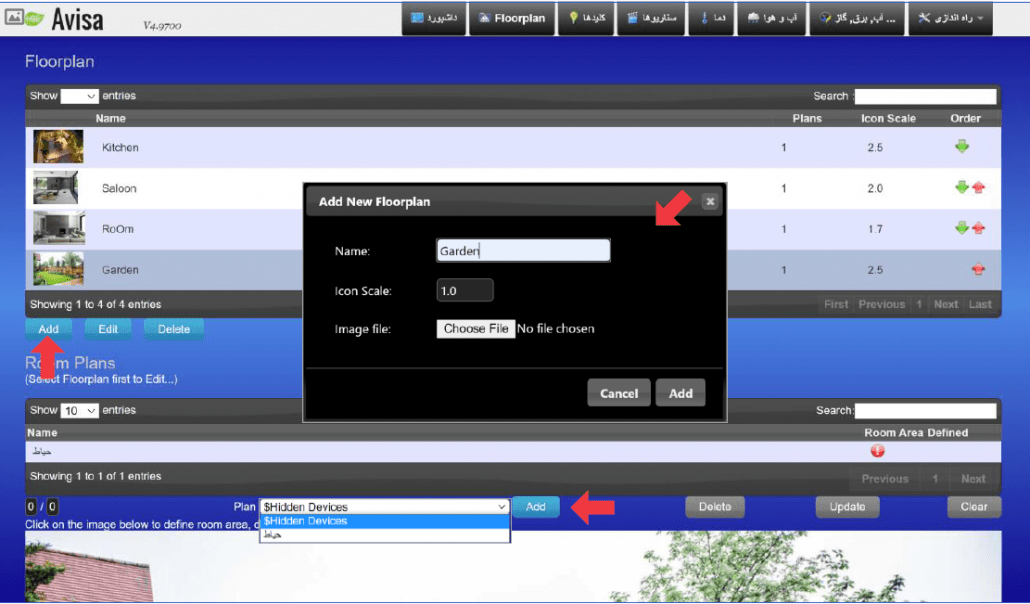Click Add in Add New Floorplan dialog
Screen dimensions: 1030x604
click(x=681, y=393)
